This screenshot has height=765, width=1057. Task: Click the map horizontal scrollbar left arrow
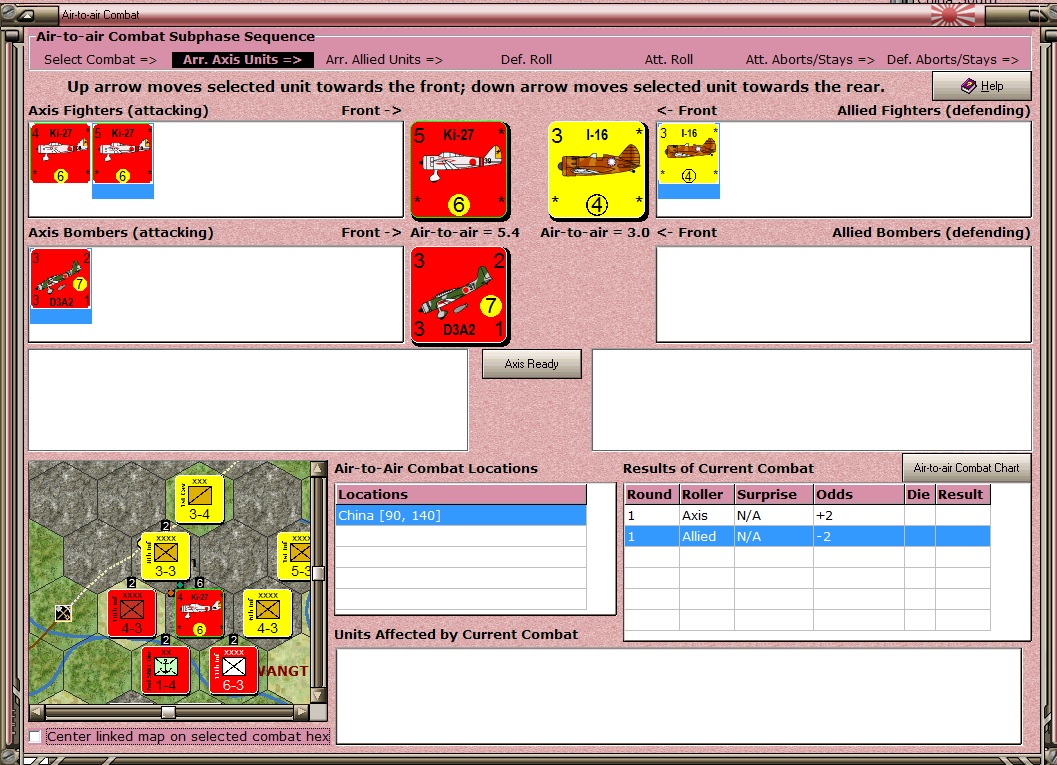[x=36, y=712]
